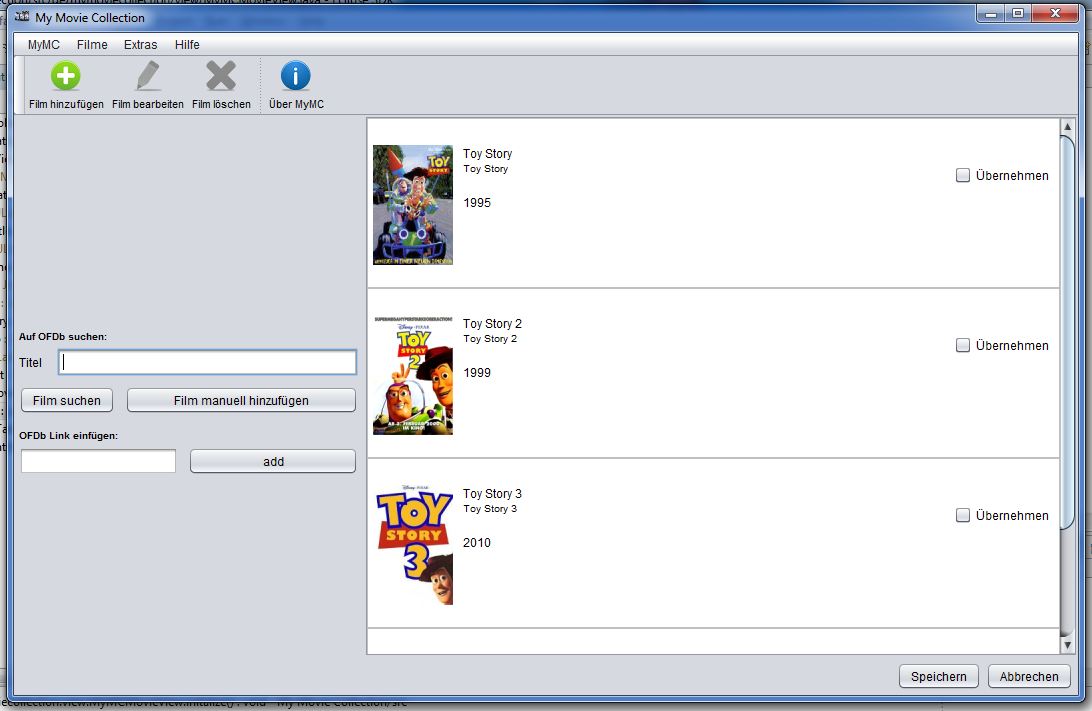Click the large Toy Story 2 title
The width and height of the screenshot is (1092, 711).
pos(492,324)
